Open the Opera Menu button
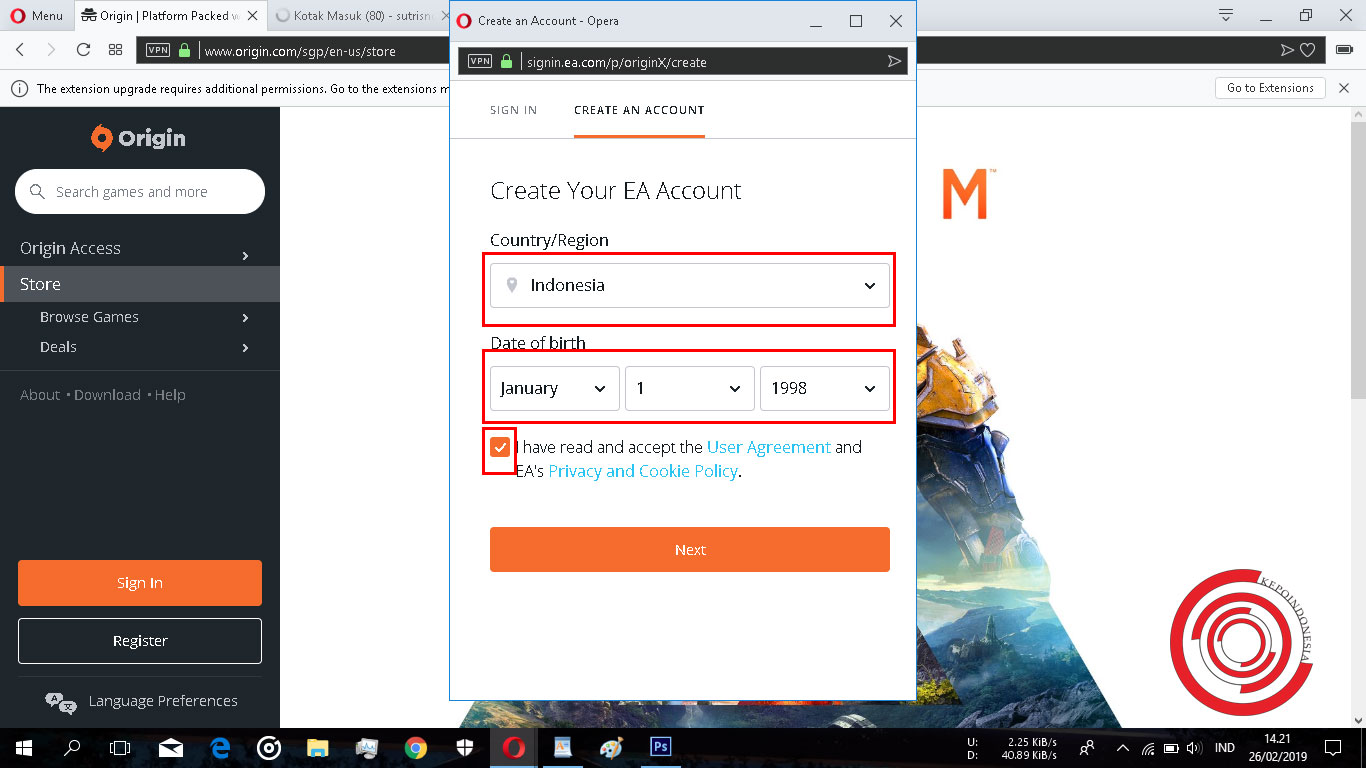1366x768 pixels. tap(37, 15)
